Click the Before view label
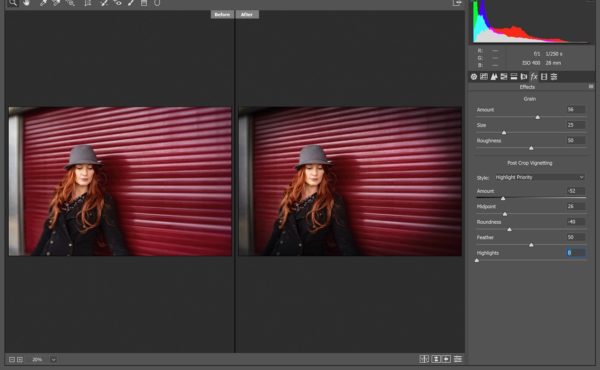The image size is (600, 370). [222, 15]
